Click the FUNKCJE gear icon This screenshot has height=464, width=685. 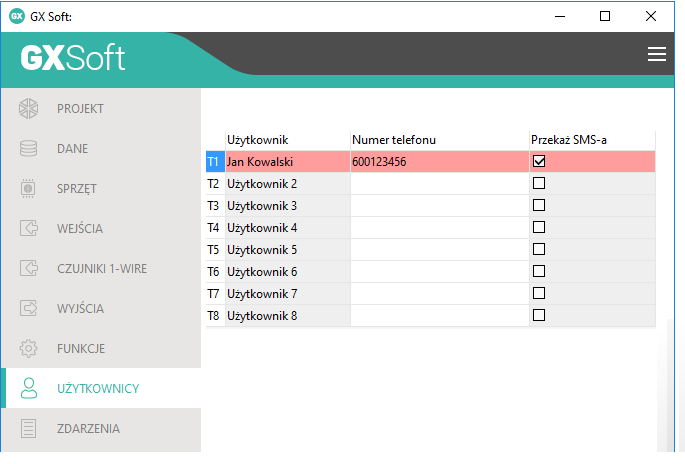(29, 348)
